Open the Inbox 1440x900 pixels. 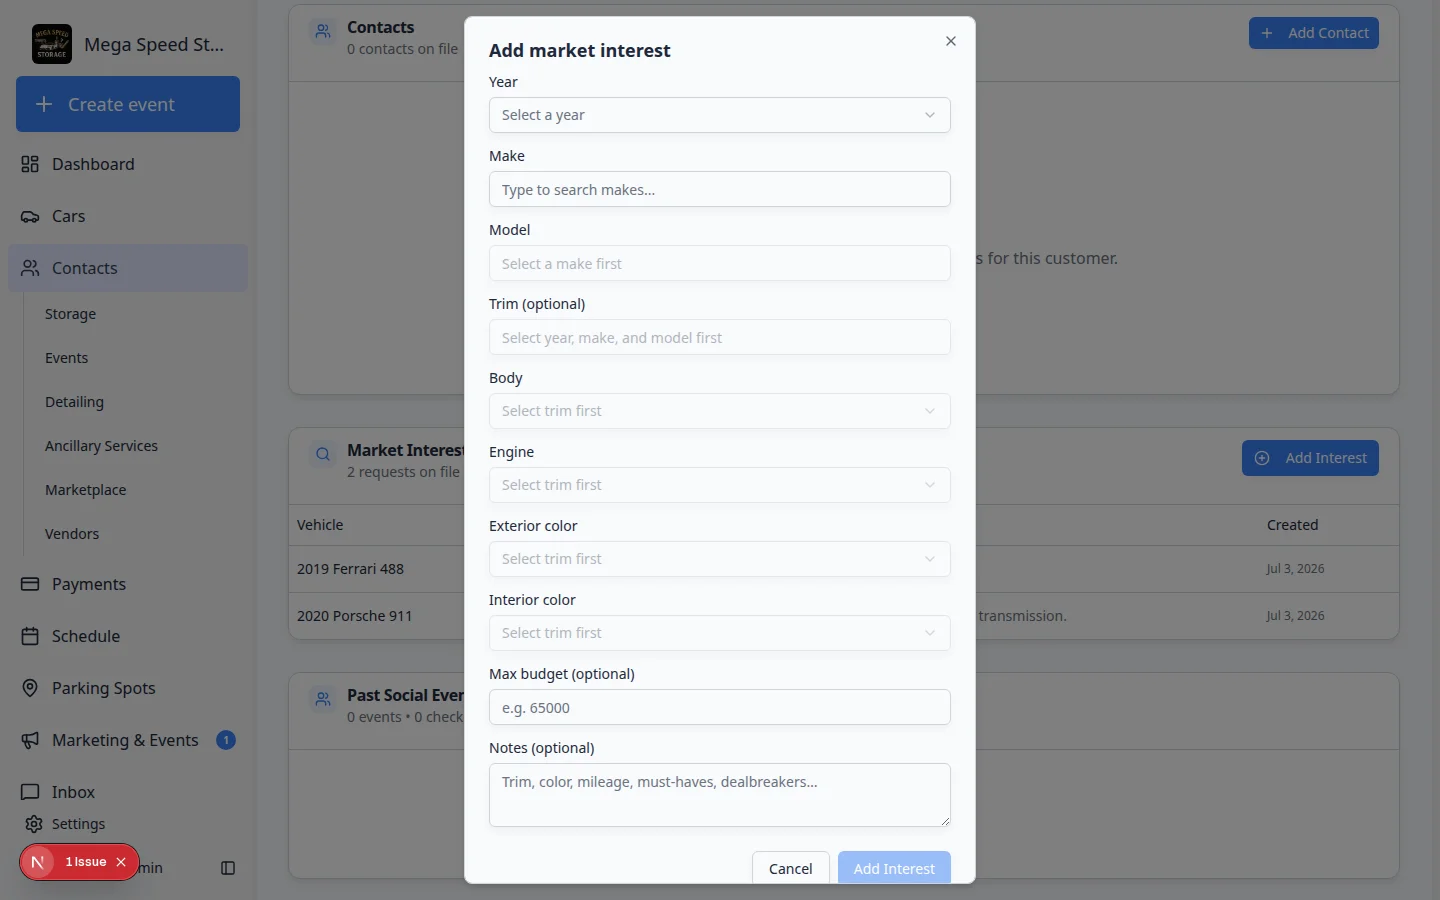tap(128, 792)
